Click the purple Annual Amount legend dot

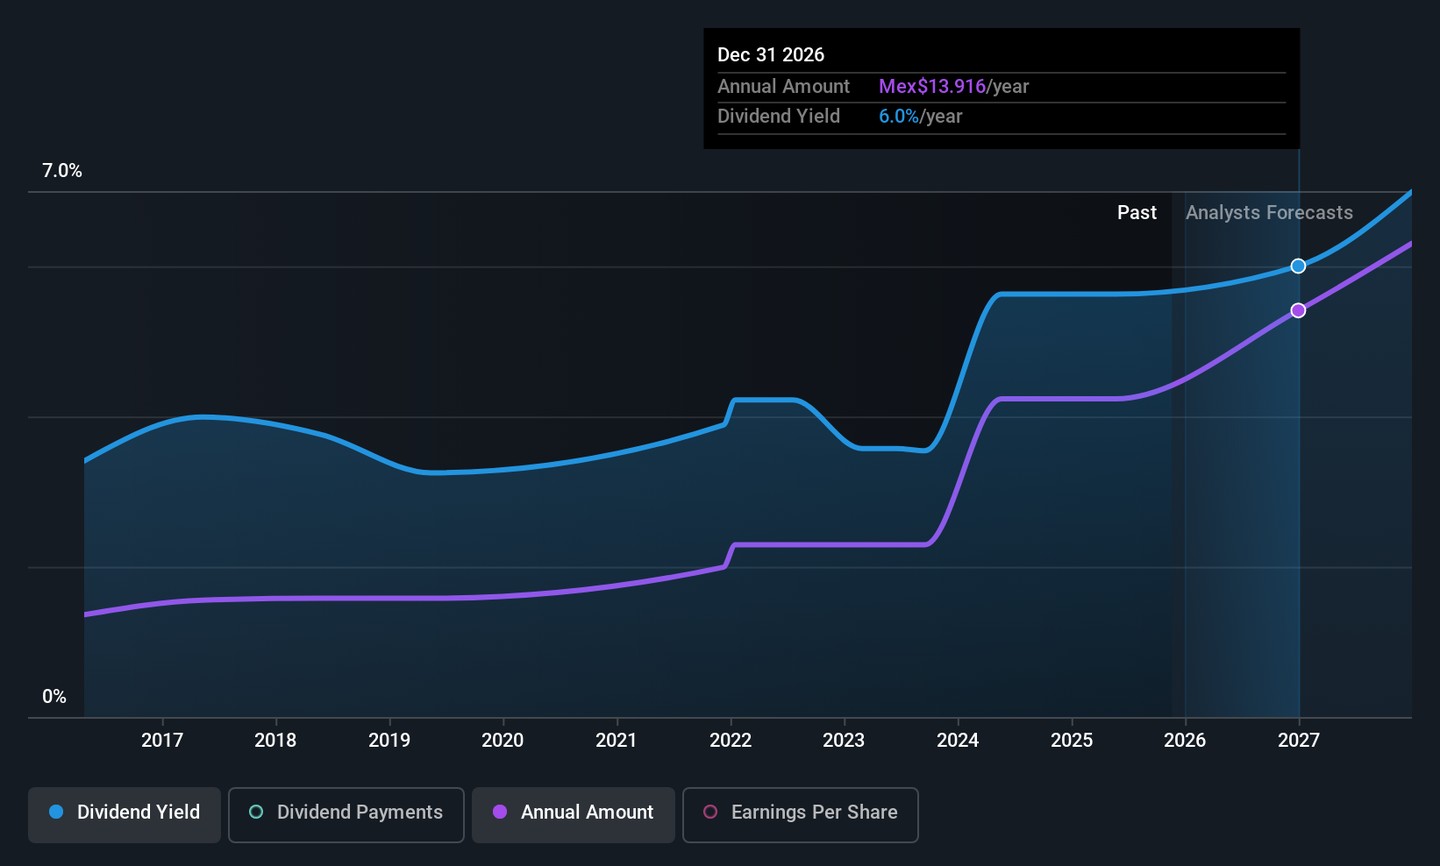[500, 812]
